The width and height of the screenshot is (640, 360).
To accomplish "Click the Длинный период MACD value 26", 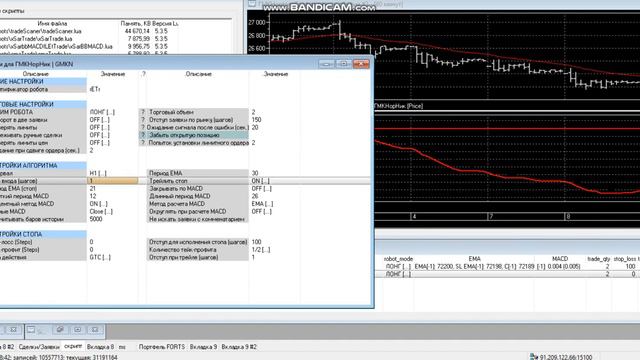I will point(255,196).
